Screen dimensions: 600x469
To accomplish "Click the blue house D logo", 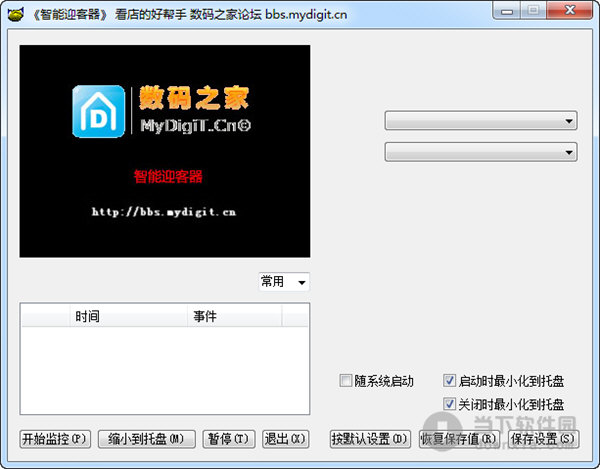I will 99,111.
